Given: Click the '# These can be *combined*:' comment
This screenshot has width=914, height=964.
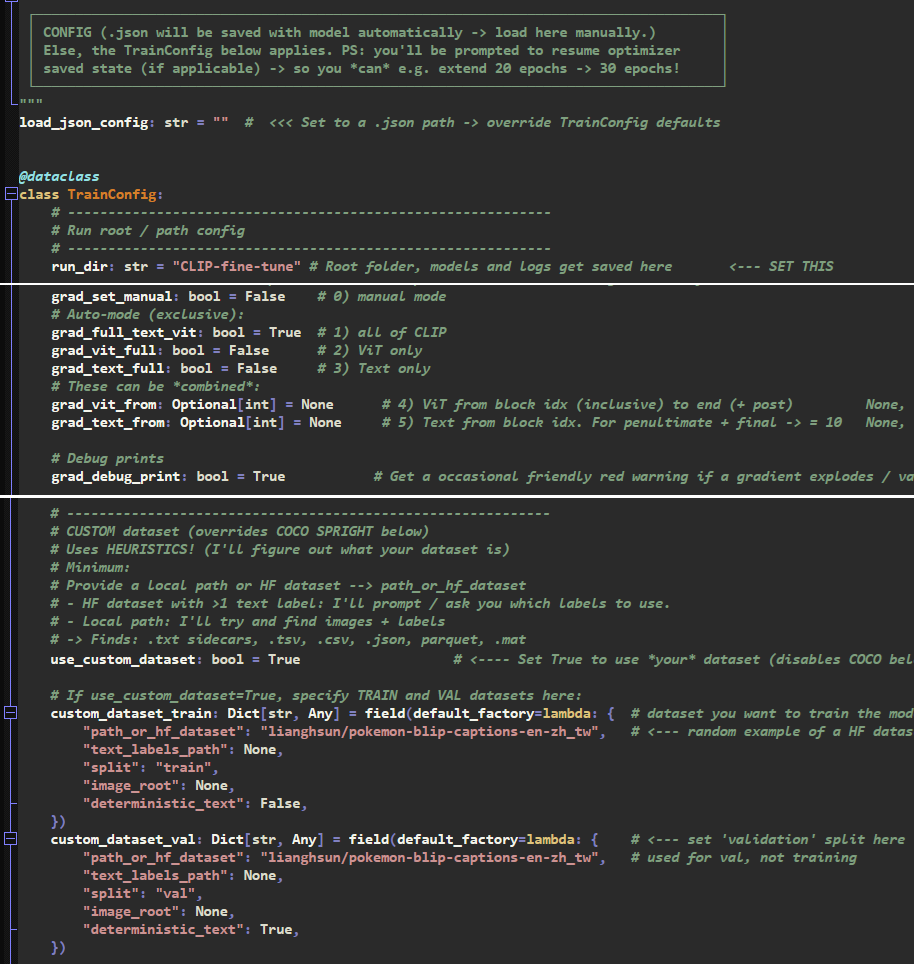Looking at the screenshot, I should [x=156, y=387].
